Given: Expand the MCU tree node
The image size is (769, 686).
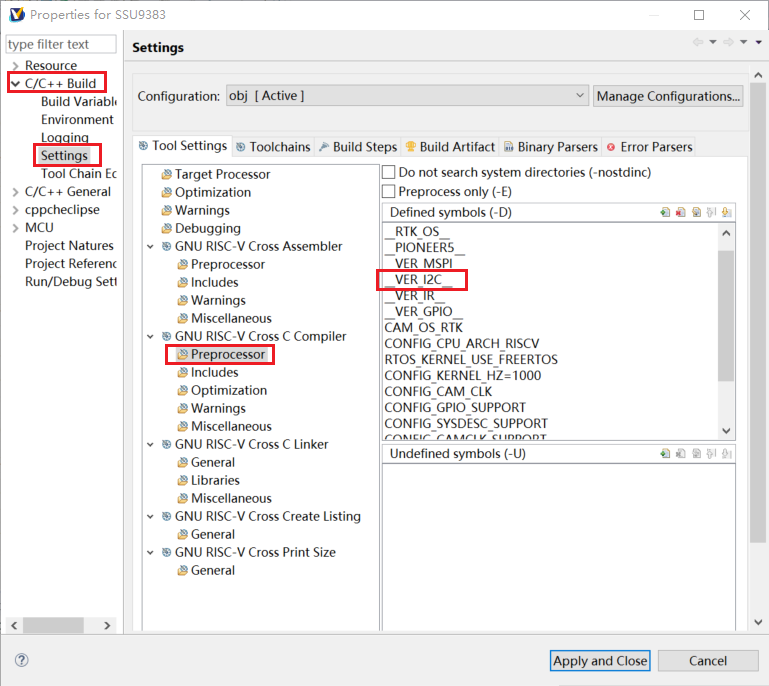Looking at the screenshot, I should (x=15, y=228).
